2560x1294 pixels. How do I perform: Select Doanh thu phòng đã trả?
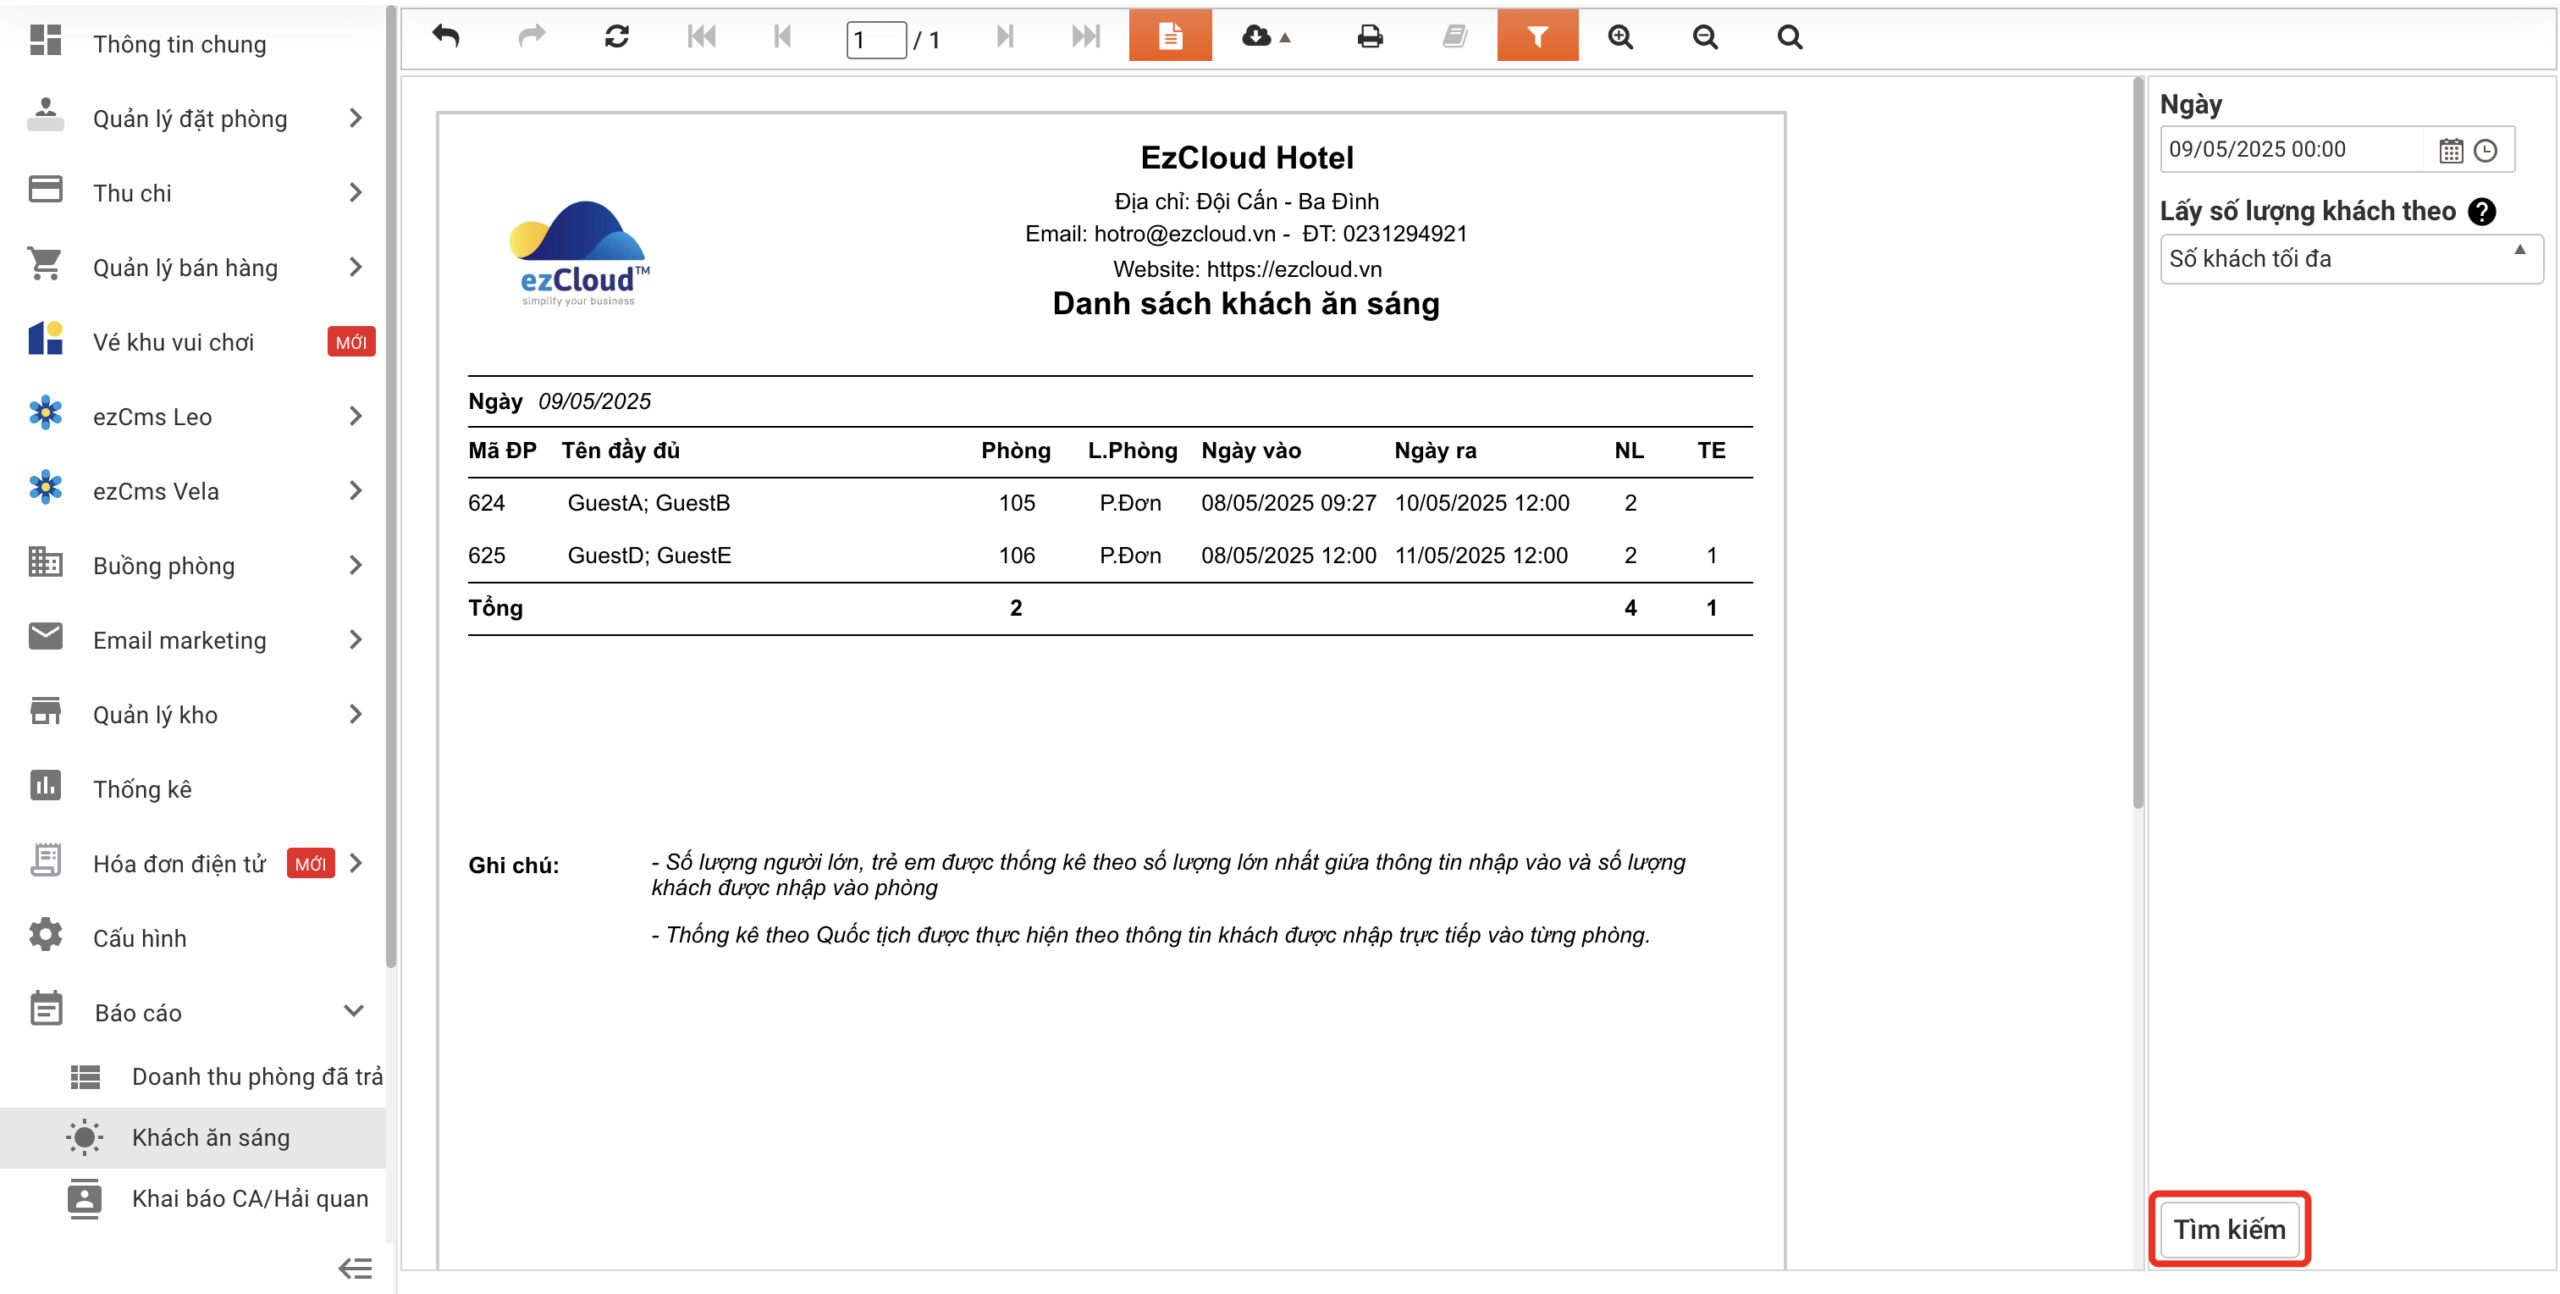256,1076
